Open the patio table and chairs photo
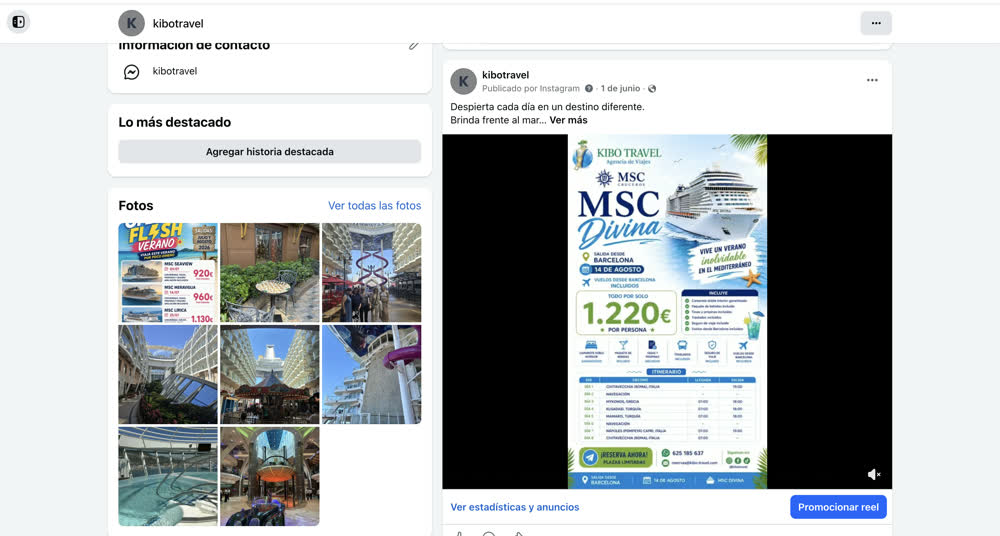Image resolution: width=1000 pixels, height=536 pixels. point(270,272)
